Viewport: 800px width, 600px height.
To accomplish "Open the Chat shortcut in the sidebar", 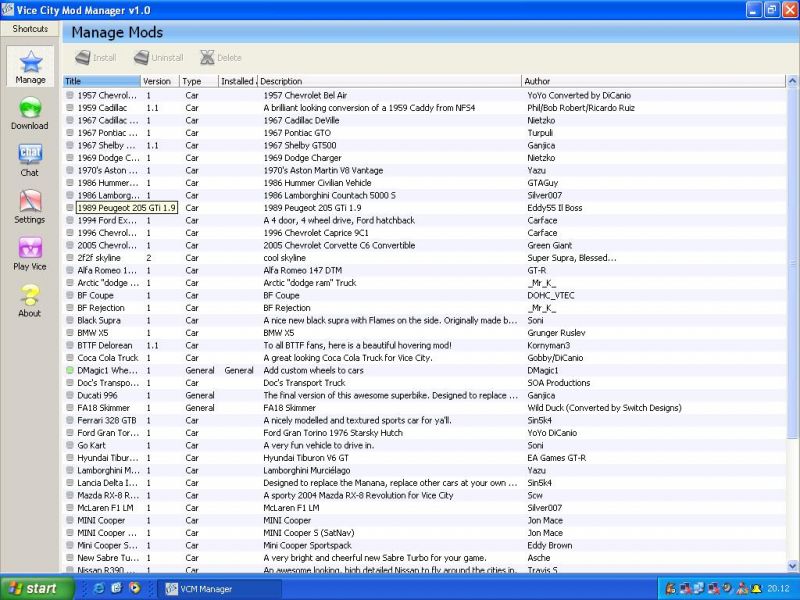I will coord(30,160).
